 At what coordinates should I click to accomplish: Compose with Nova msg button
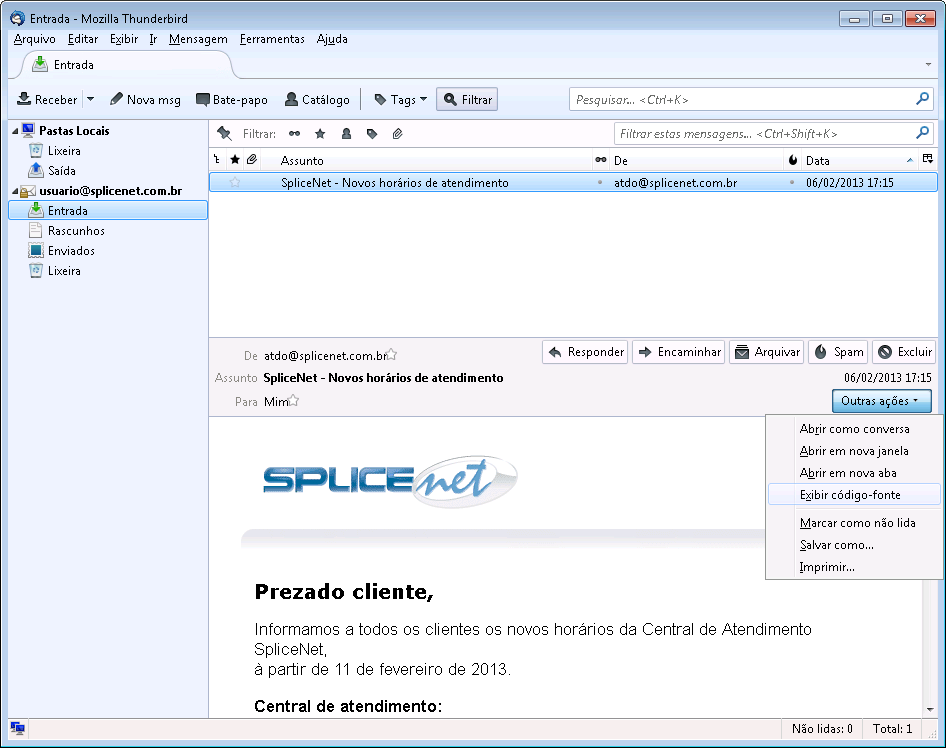pyautogui.click(x=145, y=100)
